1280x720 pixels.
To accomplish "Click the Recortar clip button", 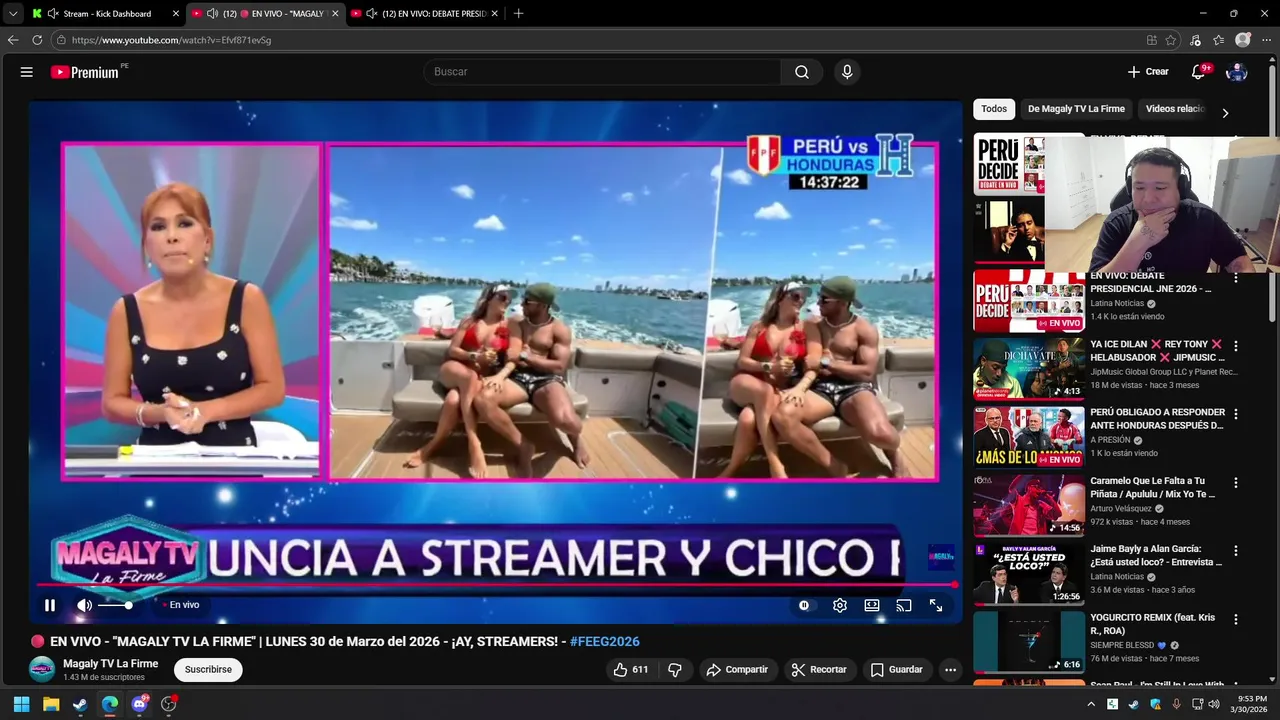I will (819, 670).
